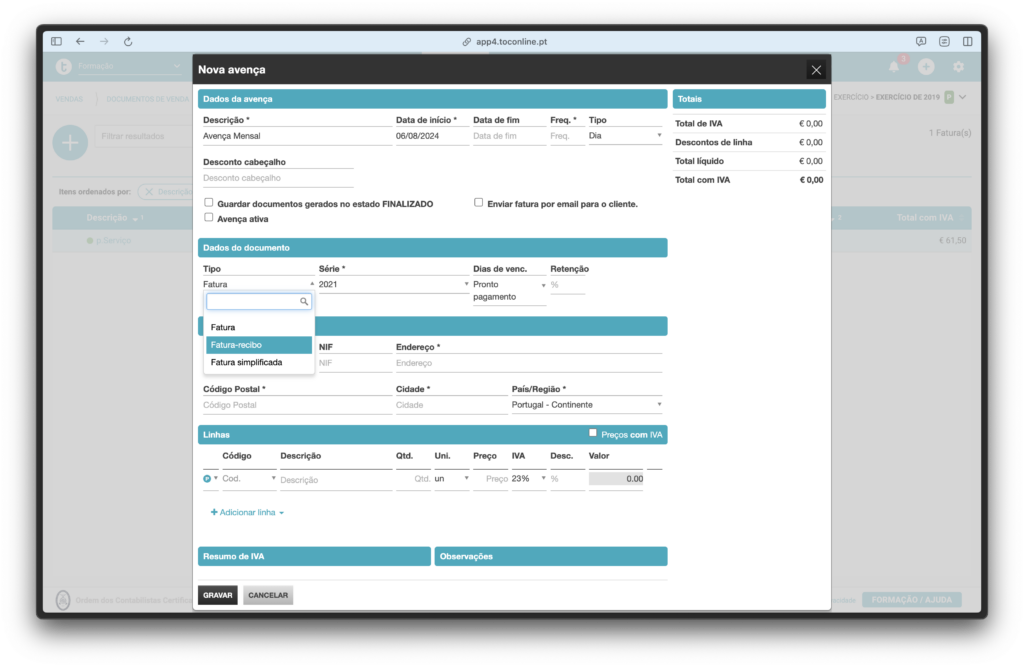The width and height of the screenshot is (1024, 667).
Task: Open the browser split view icon
Action: click(x=967, y=41)
